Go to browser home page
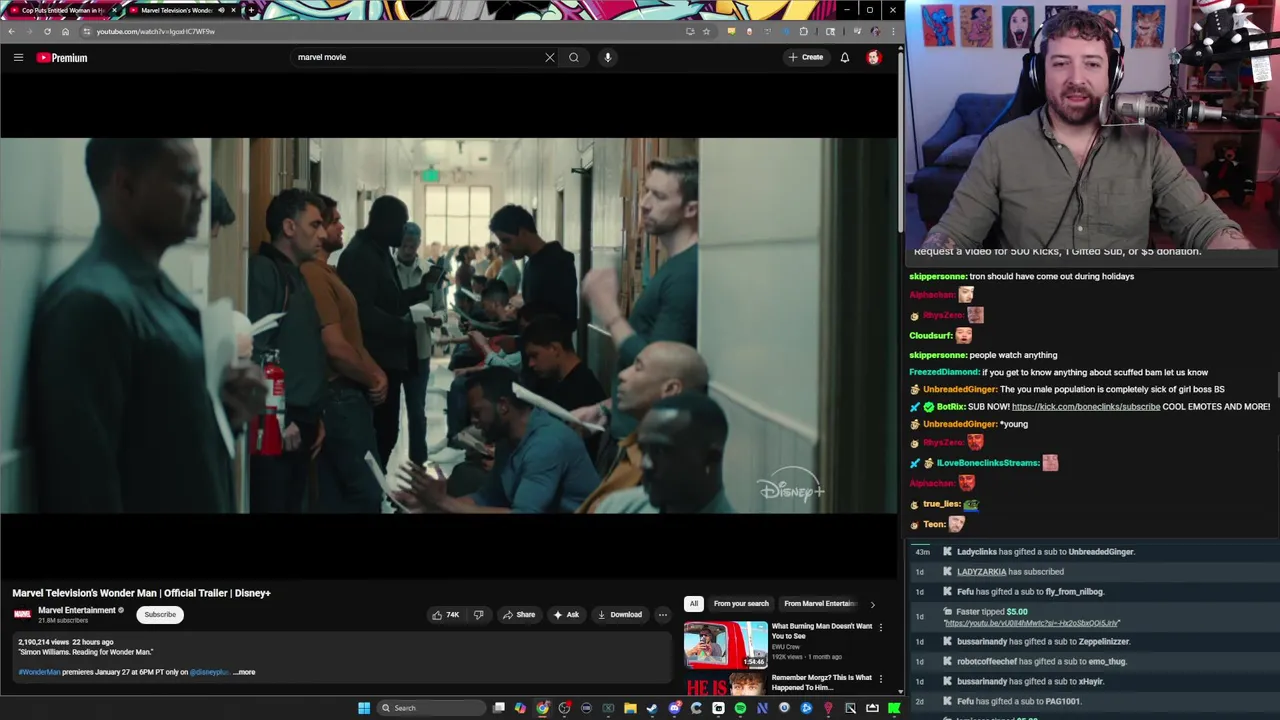This screenshot has width=1280, height=720. pyautogui.click(x=65, y=31)
